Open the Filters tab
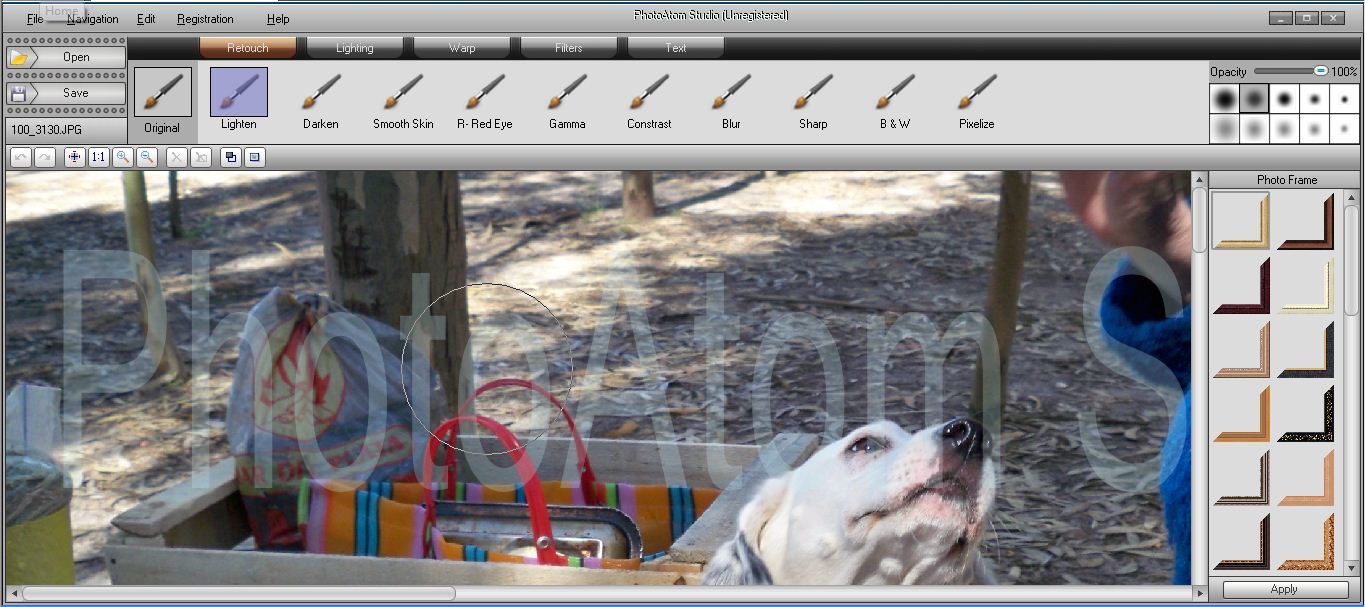 569,48
